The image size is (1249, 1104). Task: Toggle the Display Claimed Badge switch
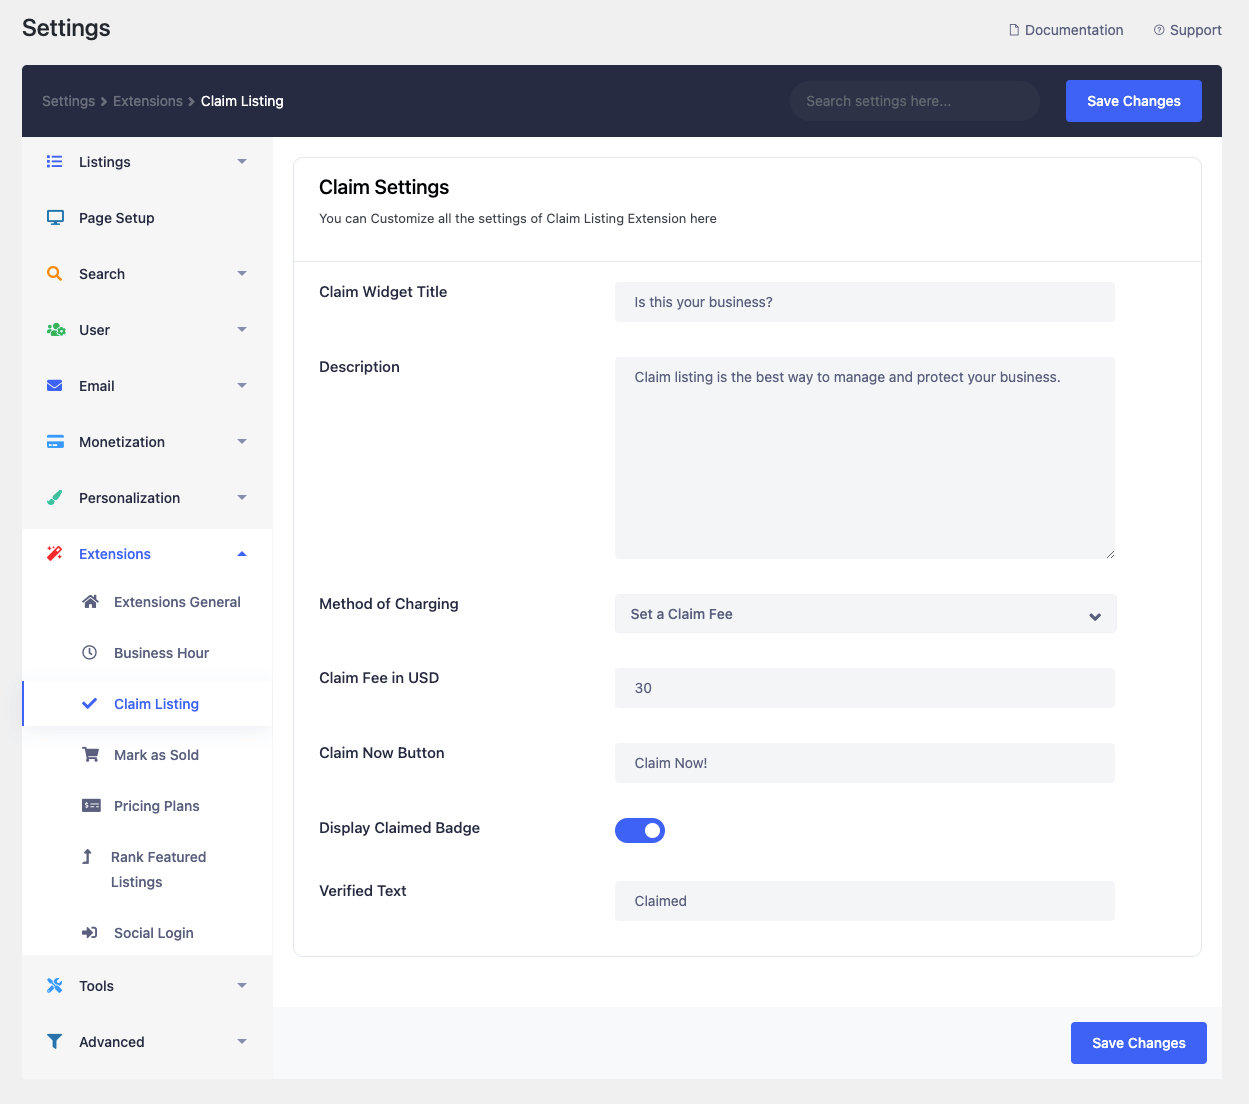[640, 830]
